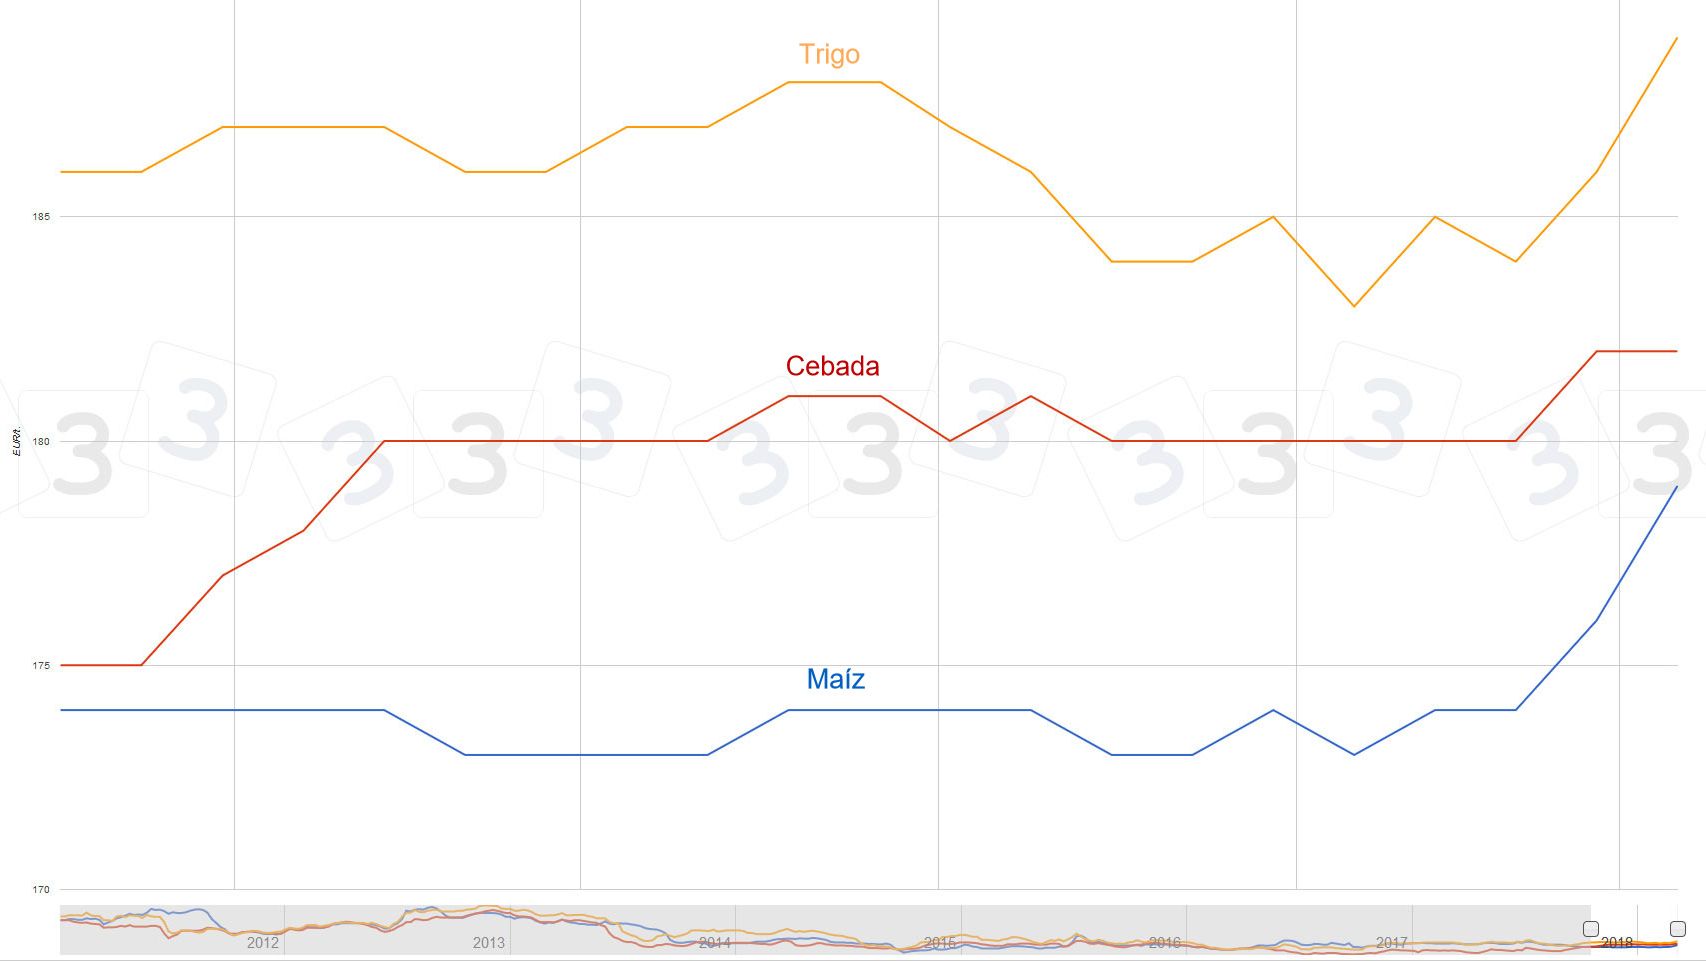Click the 2018 label between range handles

pos(1617,943)
